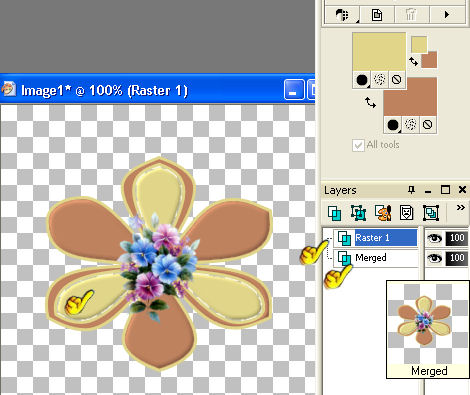470x395 pixels.
Task: Toggle background Transparent button
Action: [428, 125]
